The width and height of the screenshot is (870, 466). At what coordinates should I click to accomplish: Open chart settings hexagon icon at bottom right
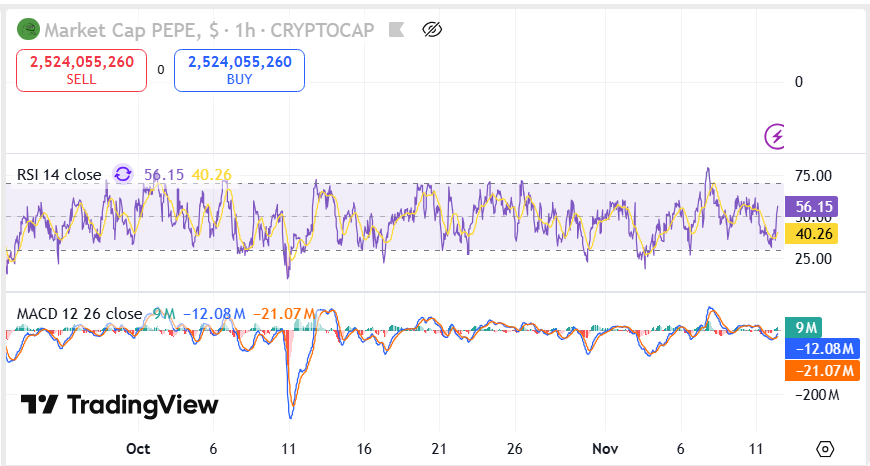pyautogui.click(x=825, y=448)
